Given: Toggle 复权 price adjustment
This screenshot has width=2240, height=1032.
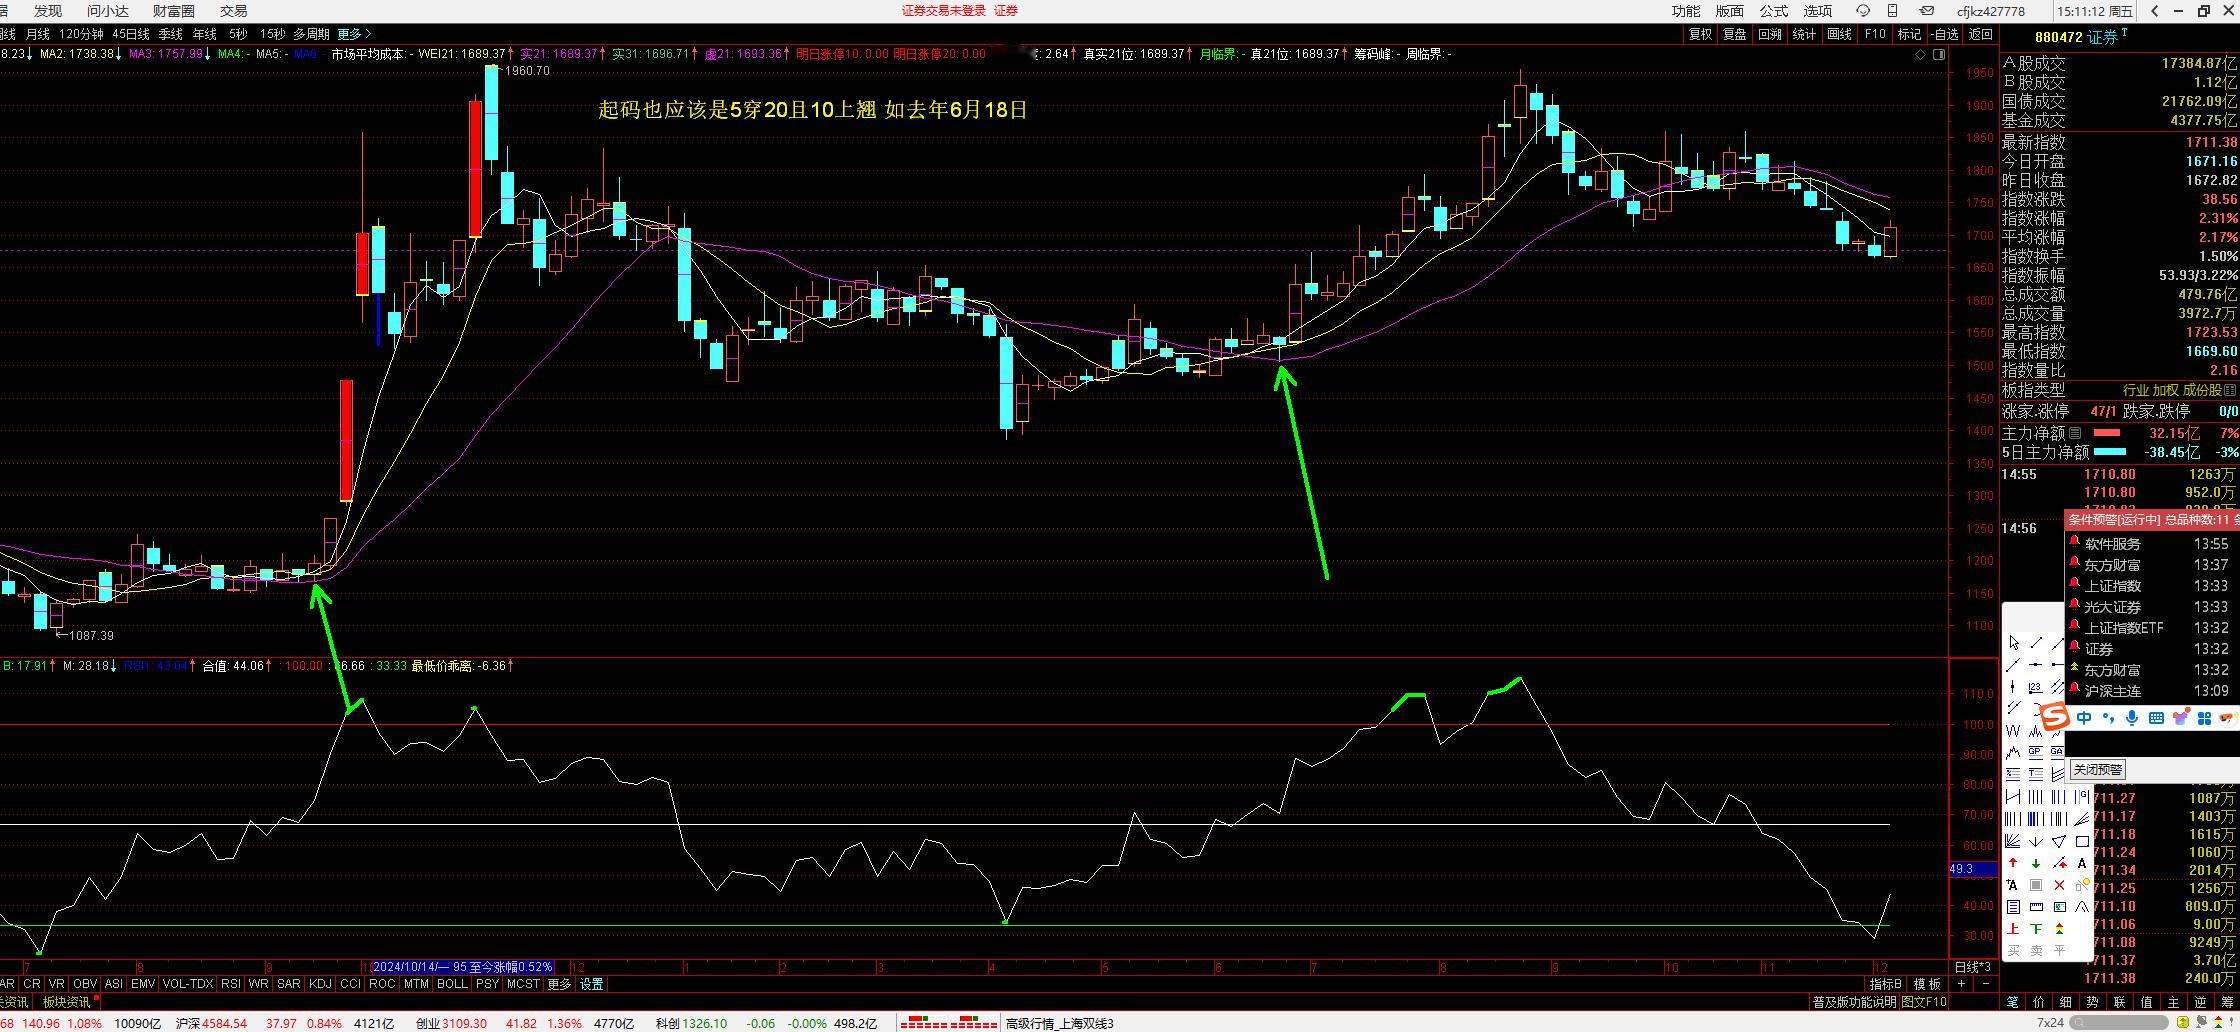Looking at the screenshot, I should 1700,34.
